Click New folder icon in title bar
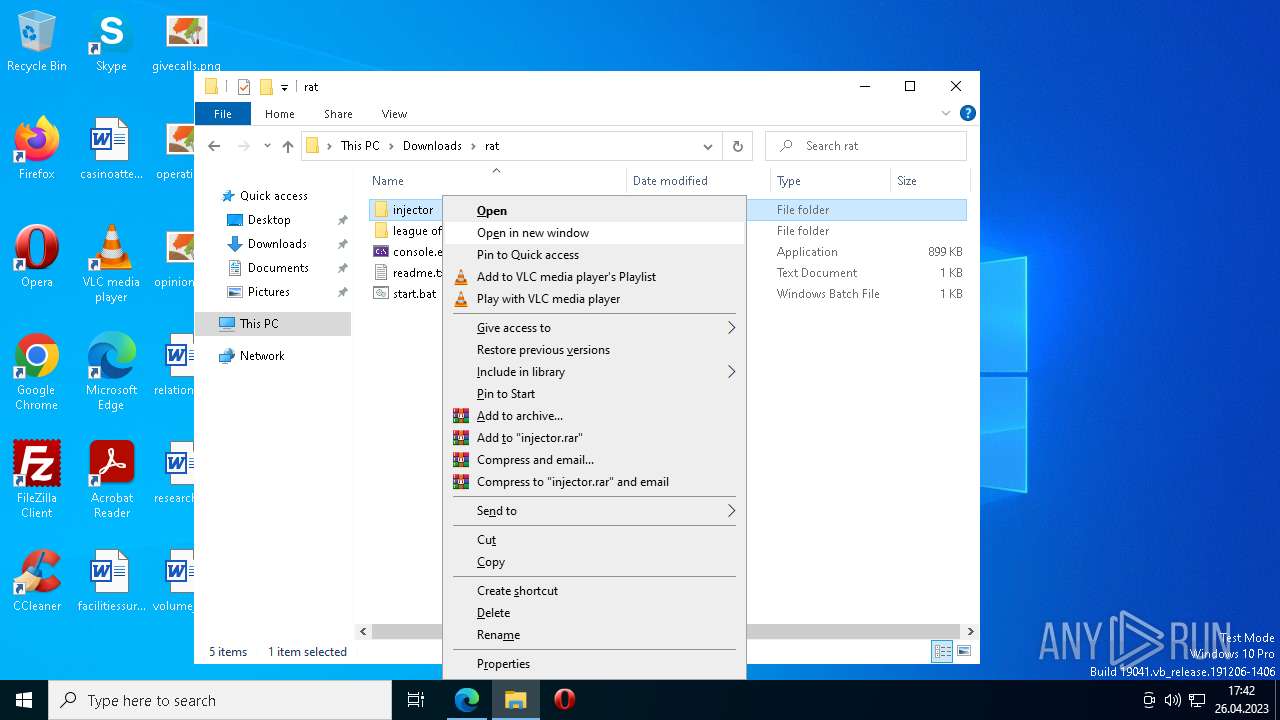 pos(266,87)
